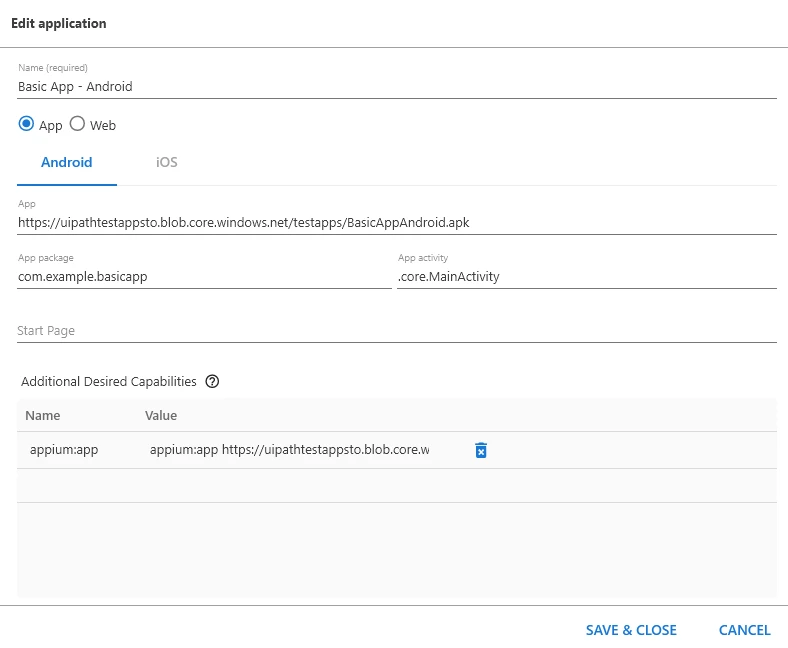The image size is (788, 648).
Task: Select the App radio button
Action: pos(26,124)
